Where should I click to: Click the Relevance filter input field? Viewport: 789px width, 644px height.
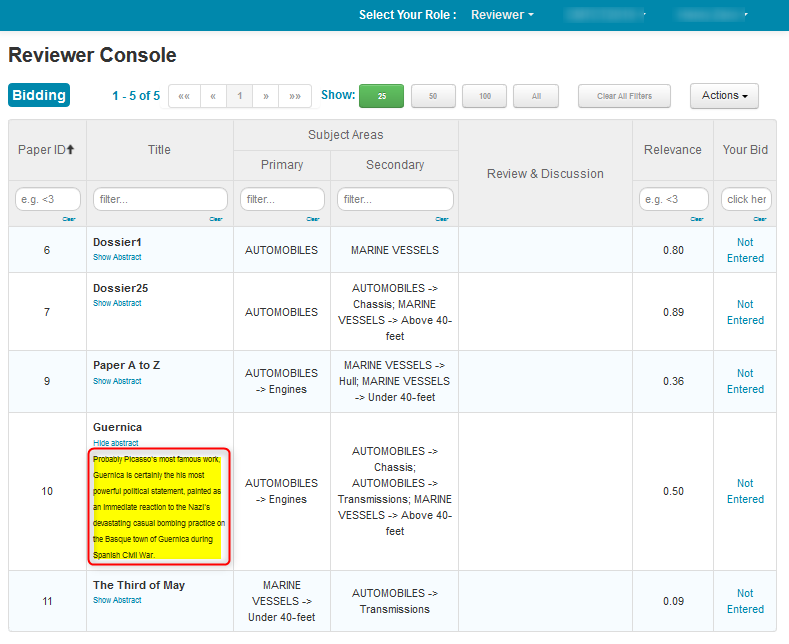pyautogui.click(x=673, y=199)
